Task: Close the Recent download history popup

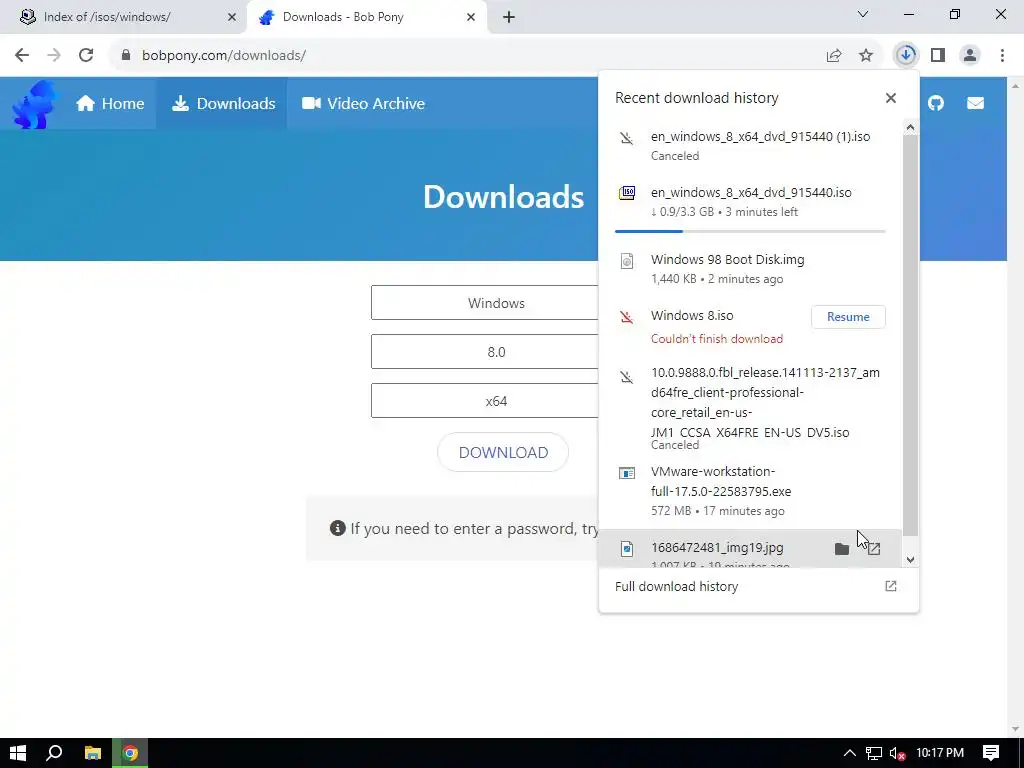Action: [x=891, y=98]
